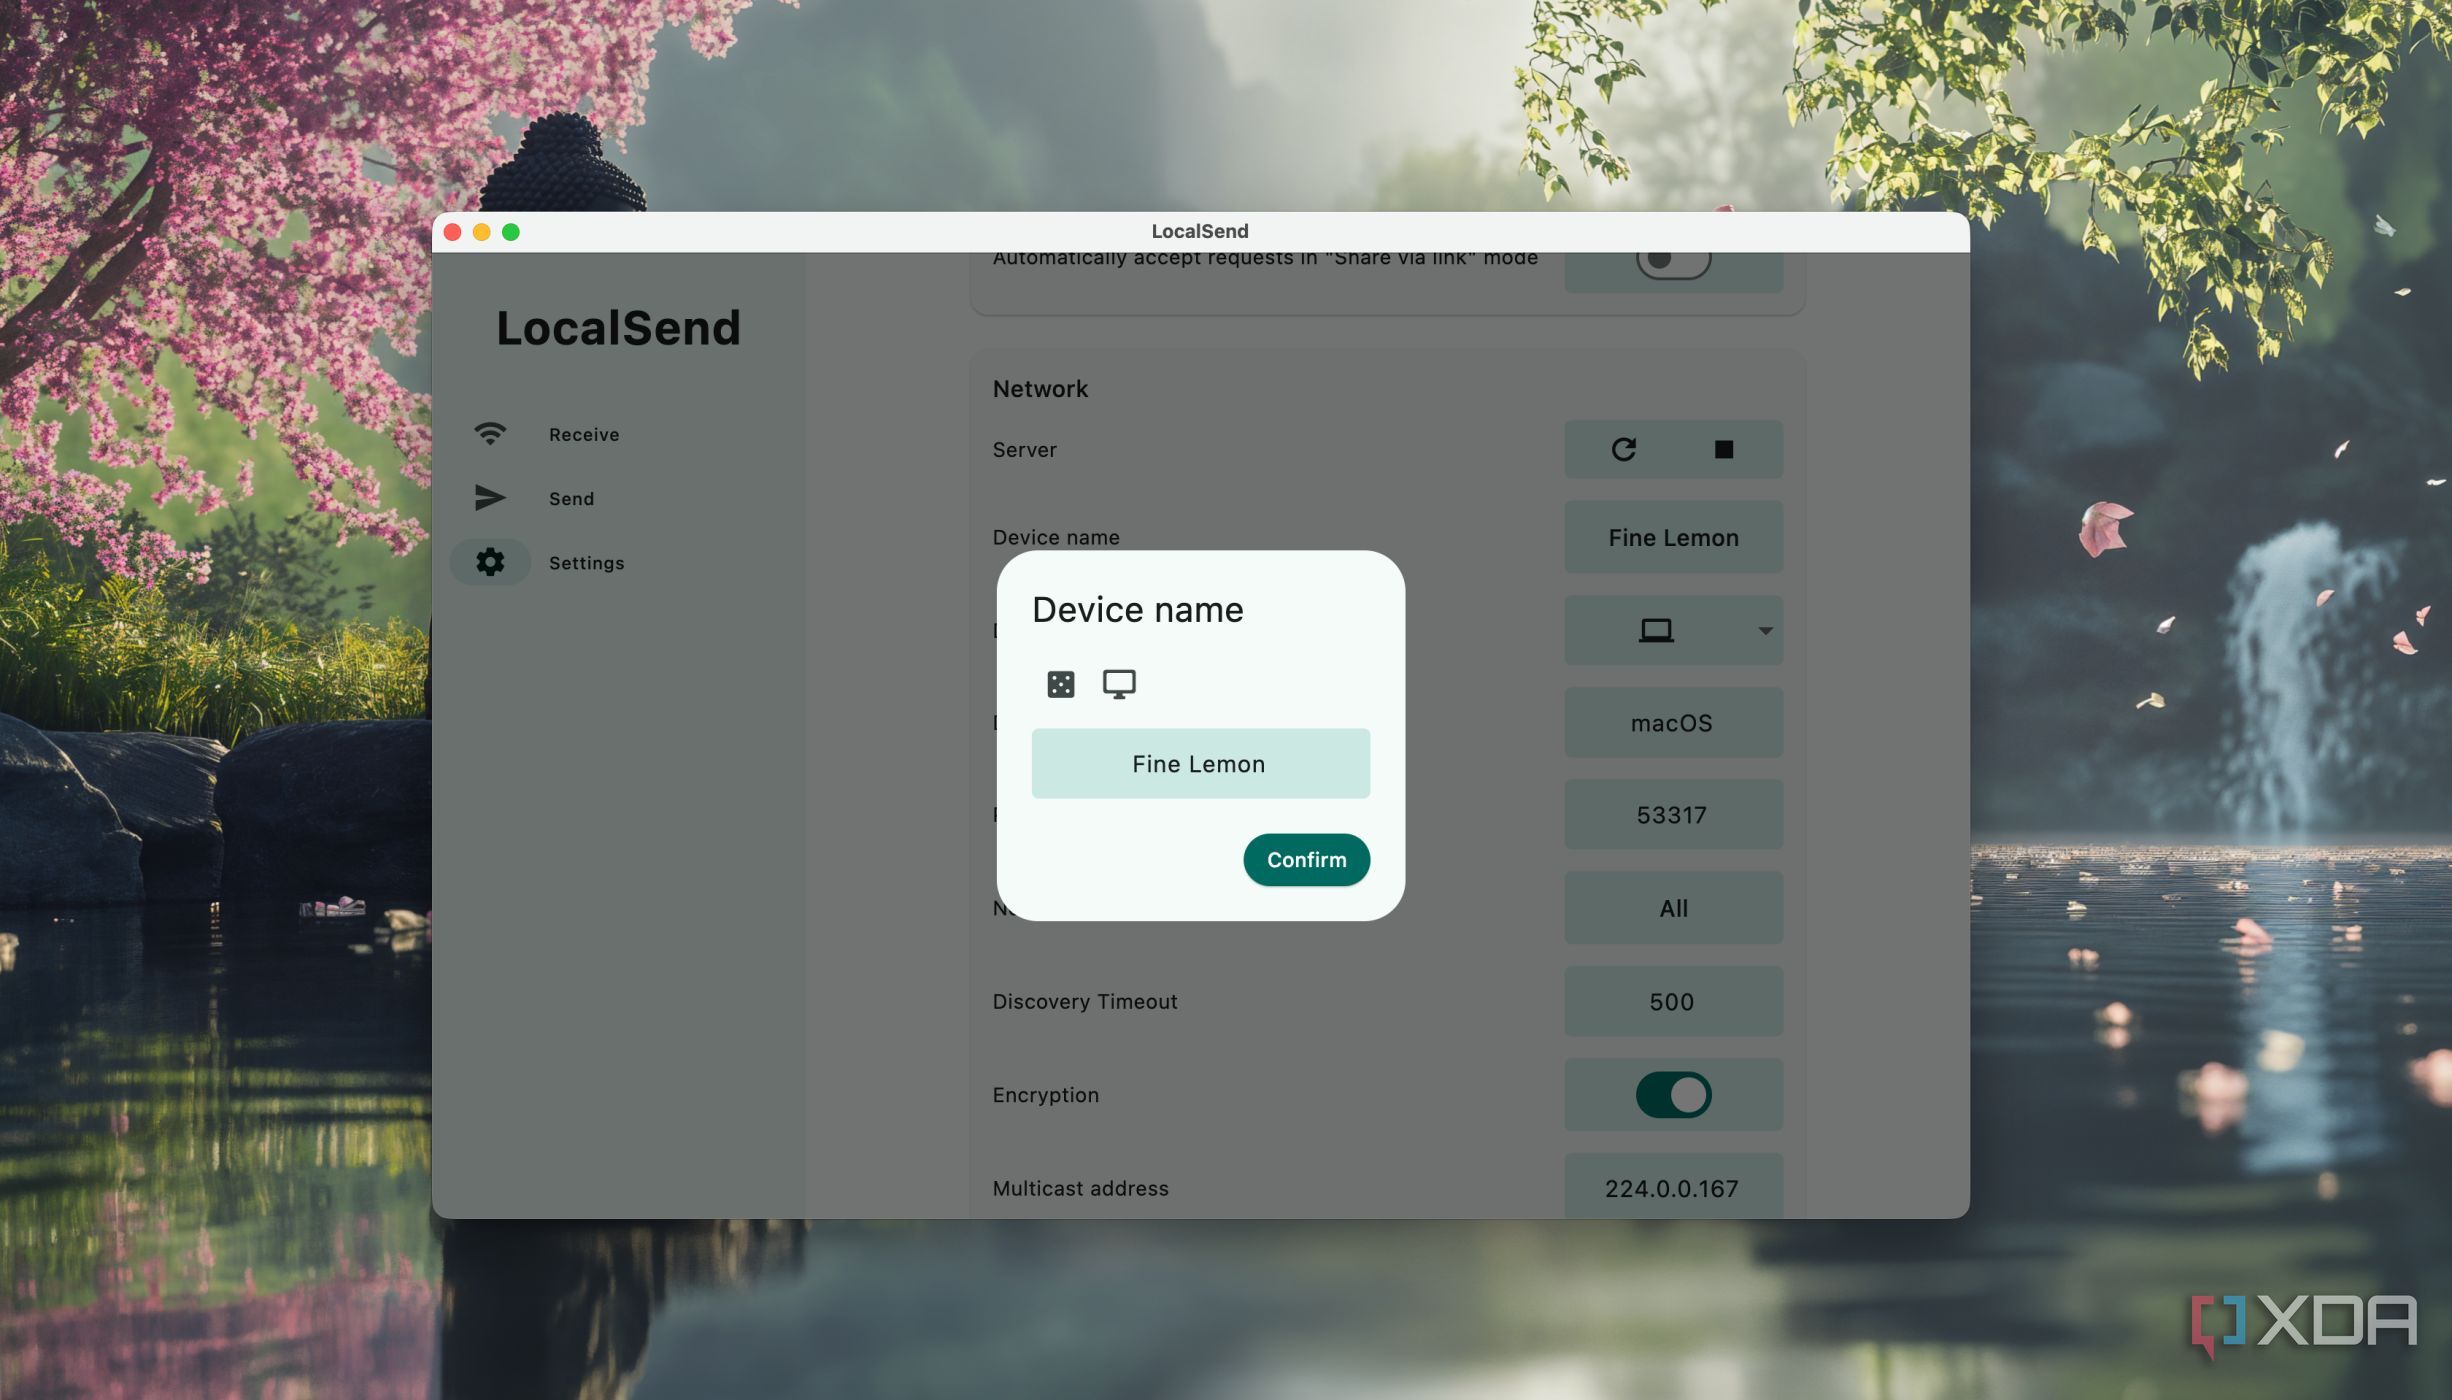Click the macOS device model field
The width and height of the screenshot is (2452, 1400).
[x=1673, y=723]
